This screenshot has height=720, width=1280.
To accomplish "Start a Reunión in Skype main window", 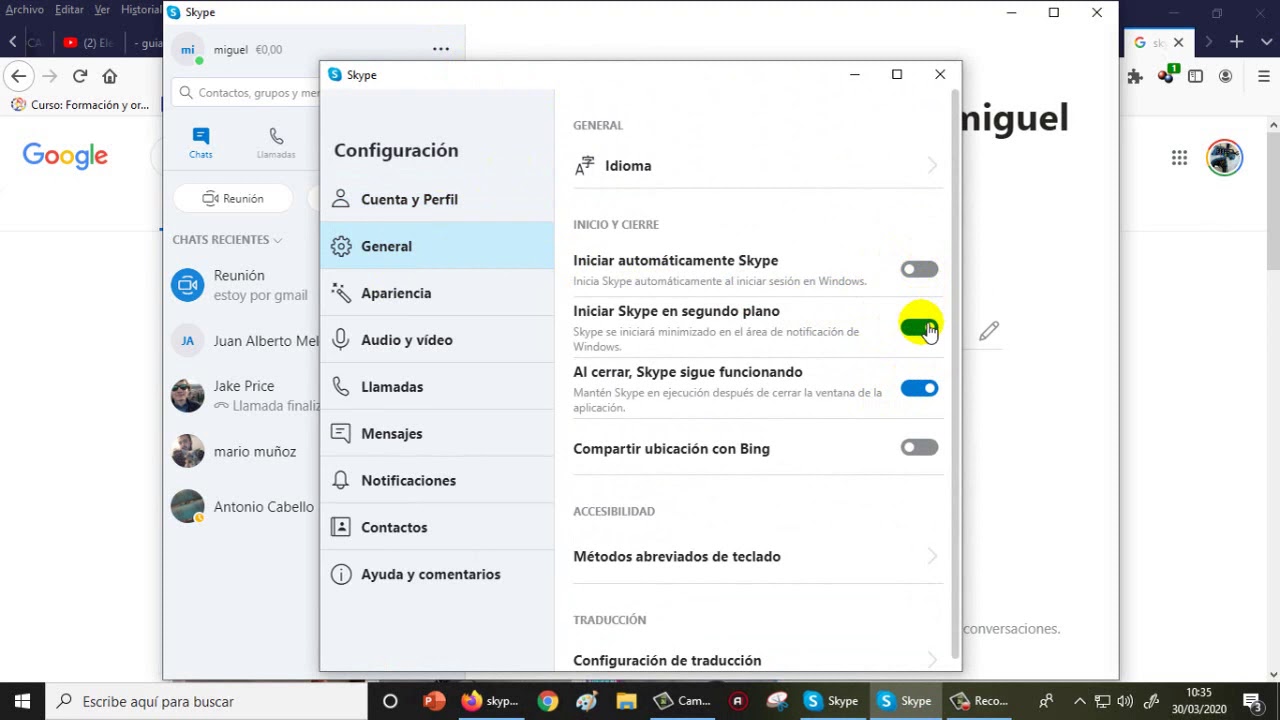I will tap(233, 198).
